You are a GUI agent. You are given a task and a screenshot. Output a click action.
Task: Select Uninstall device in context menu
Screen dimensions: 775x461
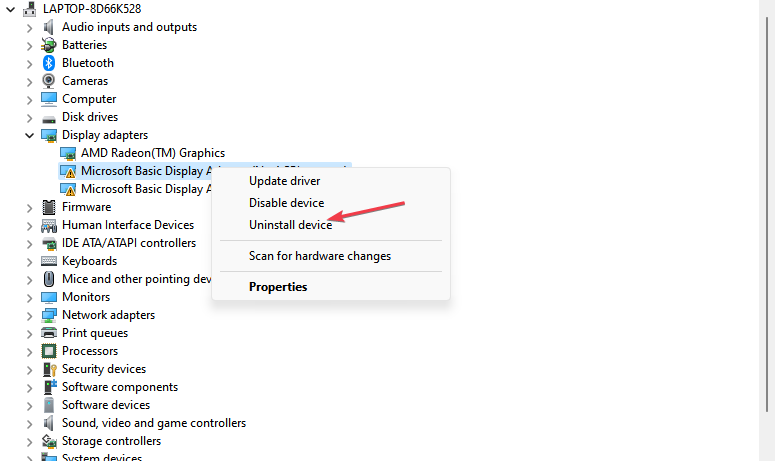click(331, 225)
